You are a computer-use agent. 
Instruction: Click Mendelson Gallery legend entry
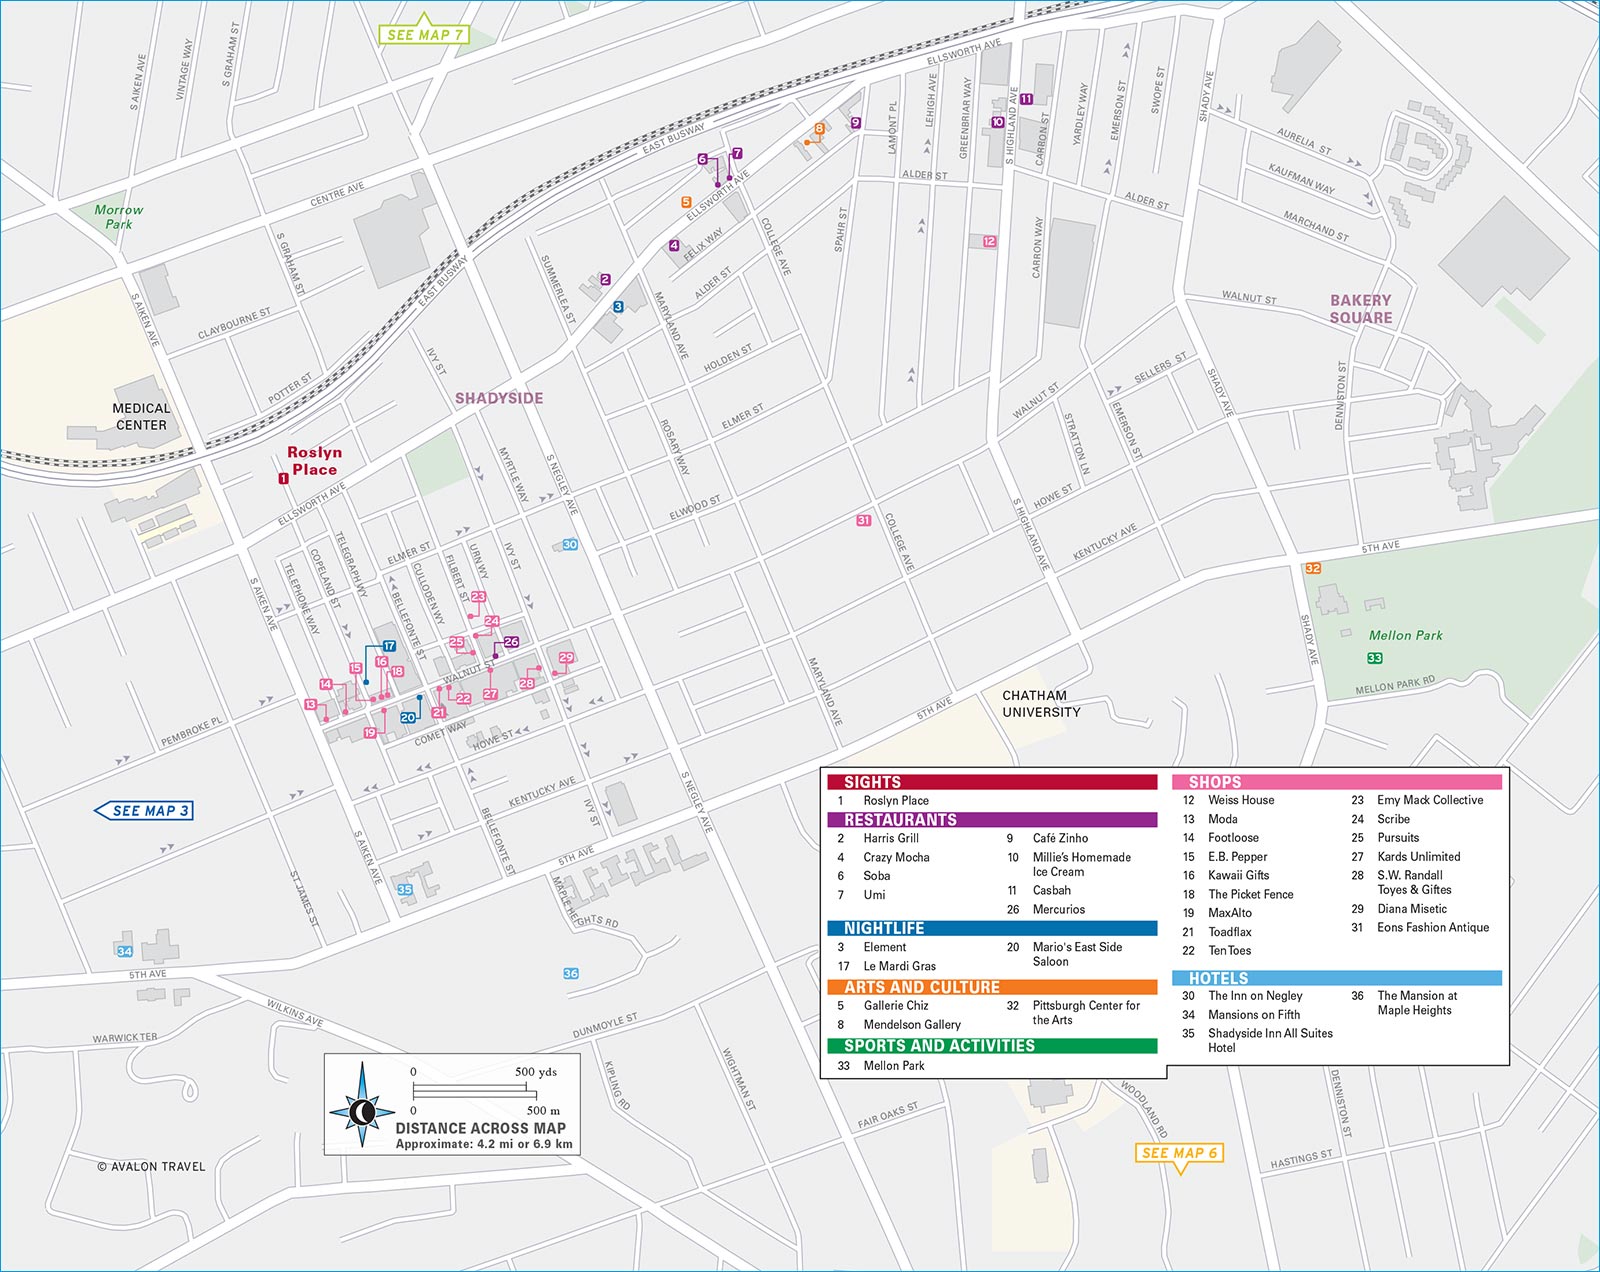[912, 1025]
